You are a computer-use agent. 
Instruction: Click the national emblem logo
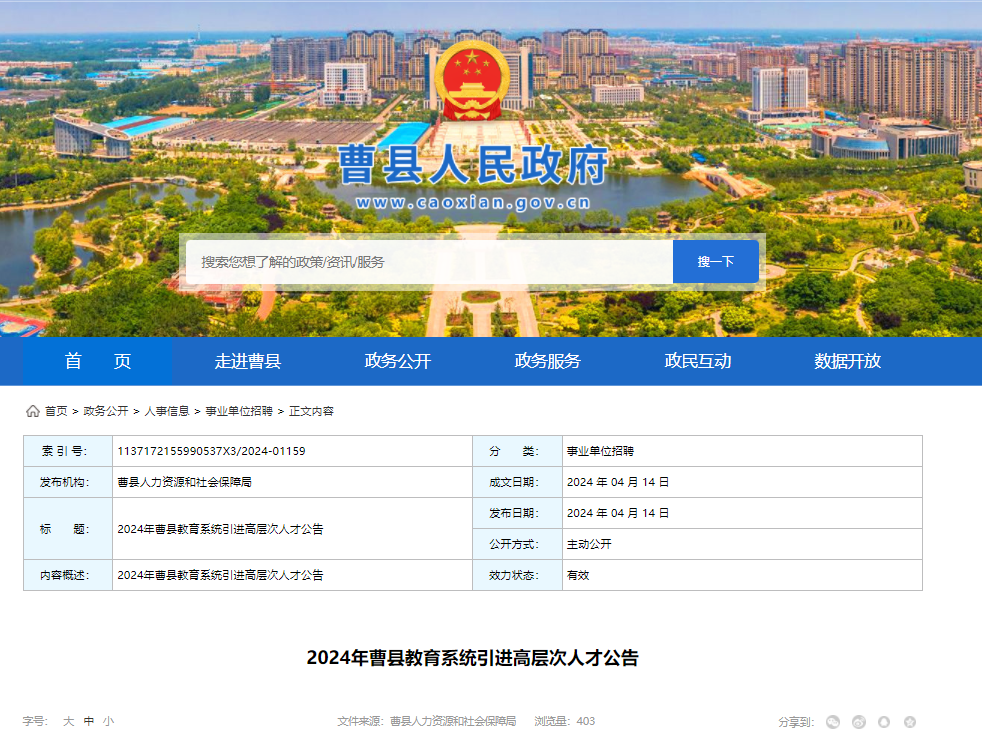click(x=472, y=81)
